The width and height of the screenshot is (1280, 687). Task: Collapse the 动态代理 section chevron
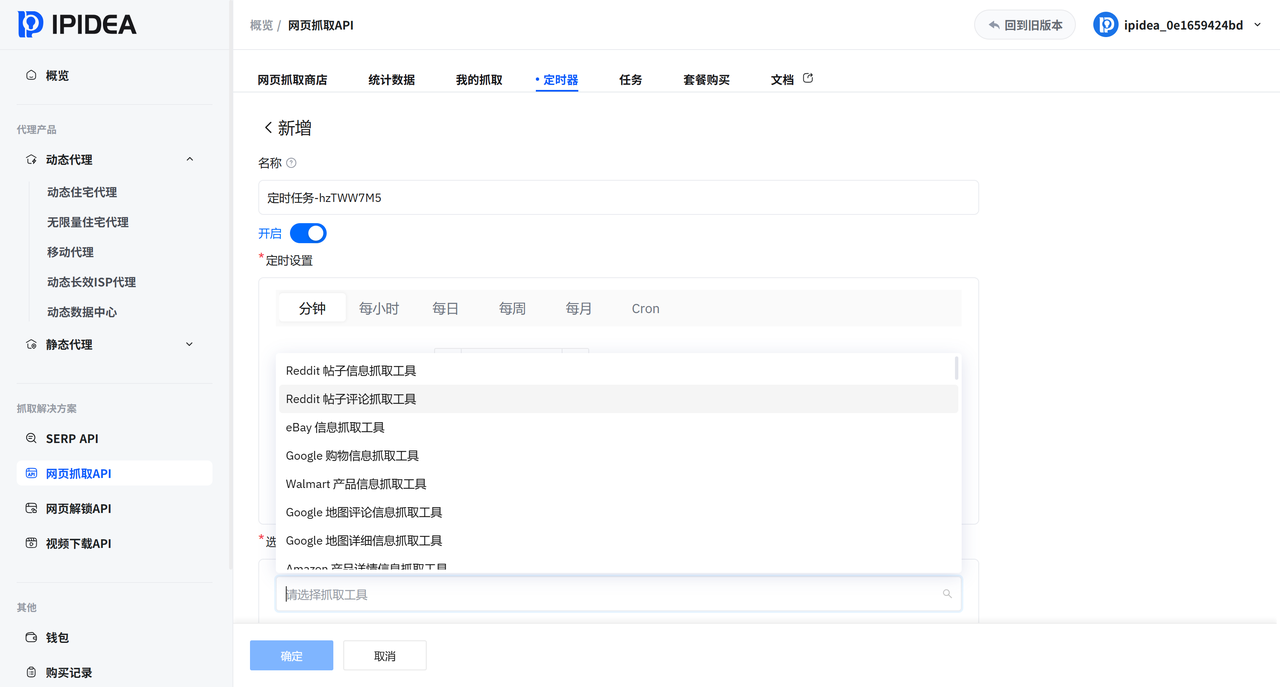[x=190, y=159]
